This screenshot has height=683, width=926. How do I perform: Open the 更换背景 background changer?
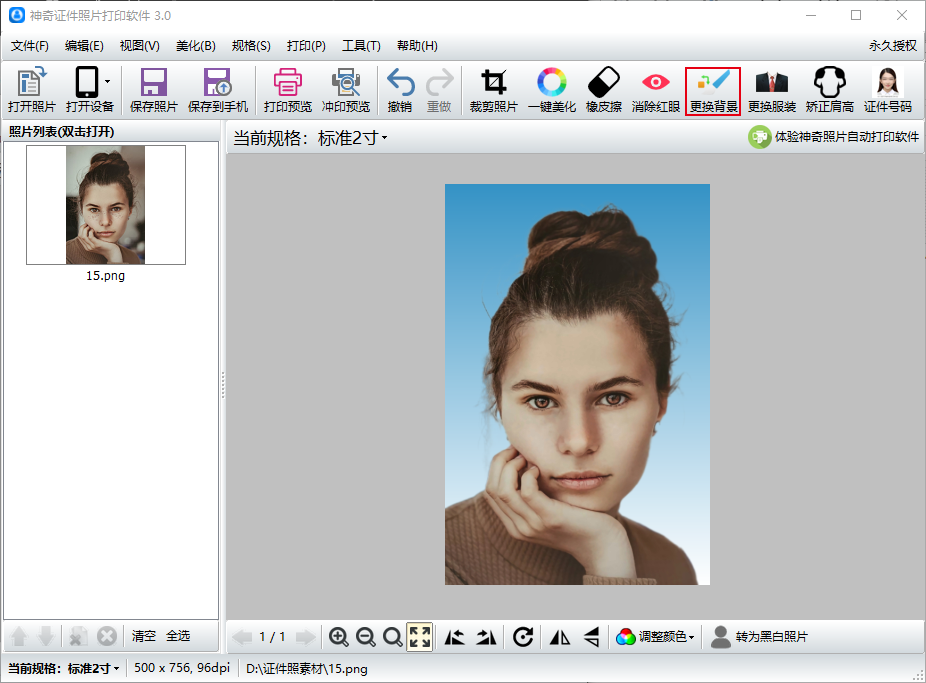point(713,91)
